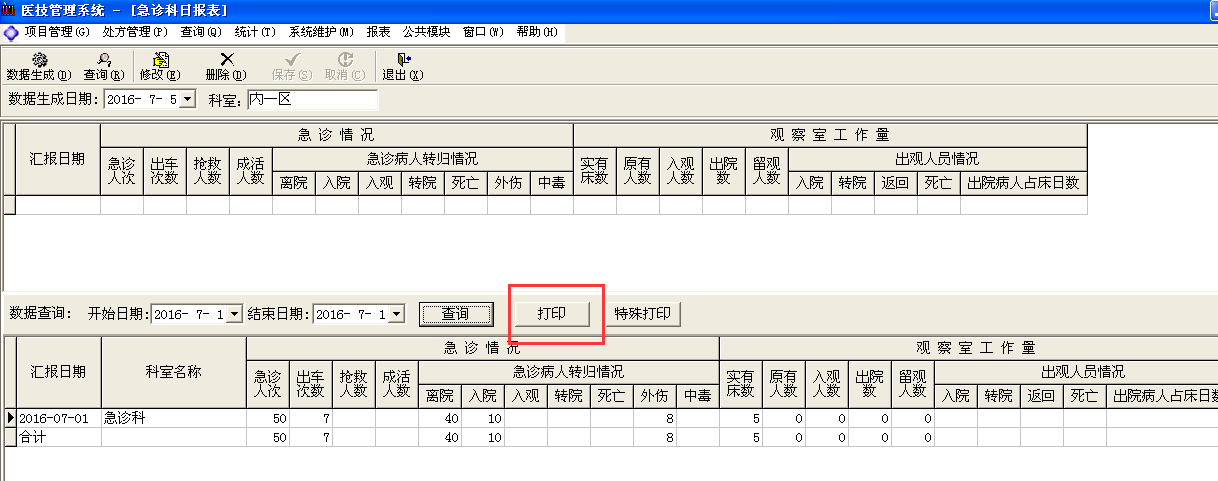Viewport: 1218px width, 481px height.
Task: Open the 查询(Q) menu
Action: [x=201, y=32]
